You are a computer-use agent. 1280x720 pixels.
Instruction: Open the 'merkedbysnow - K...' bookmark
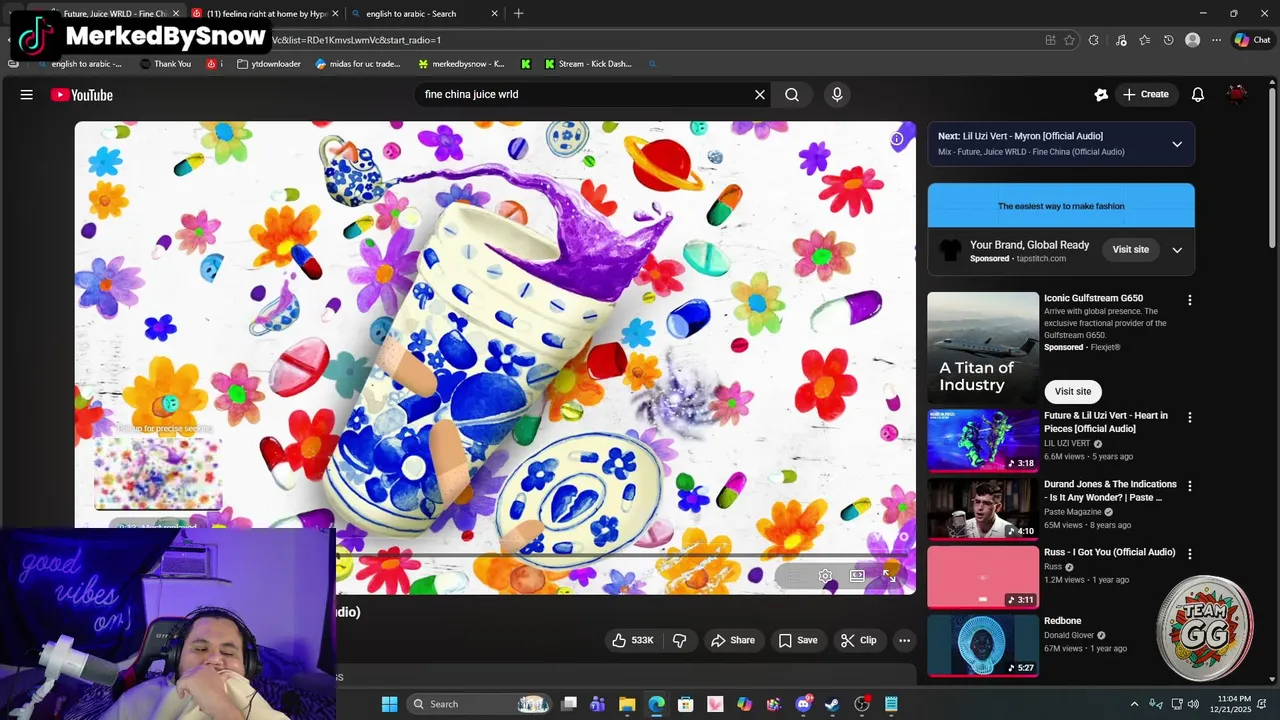461,64
